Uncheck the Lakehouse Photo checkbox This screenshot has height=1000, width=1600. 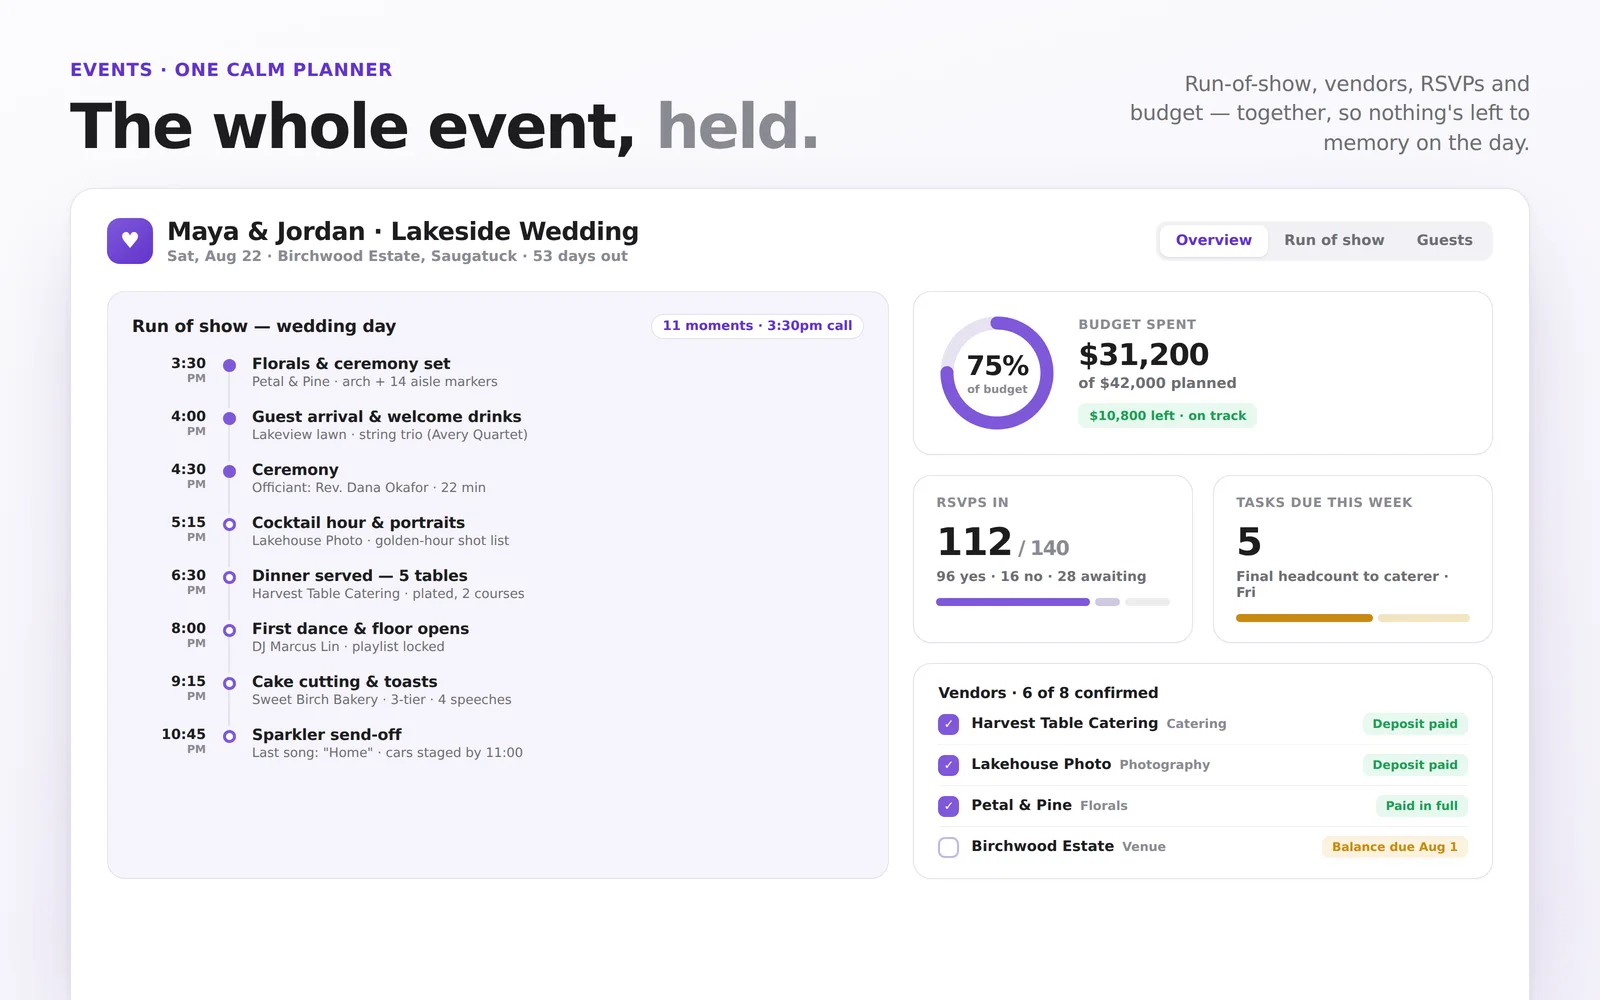click(949, 765)
